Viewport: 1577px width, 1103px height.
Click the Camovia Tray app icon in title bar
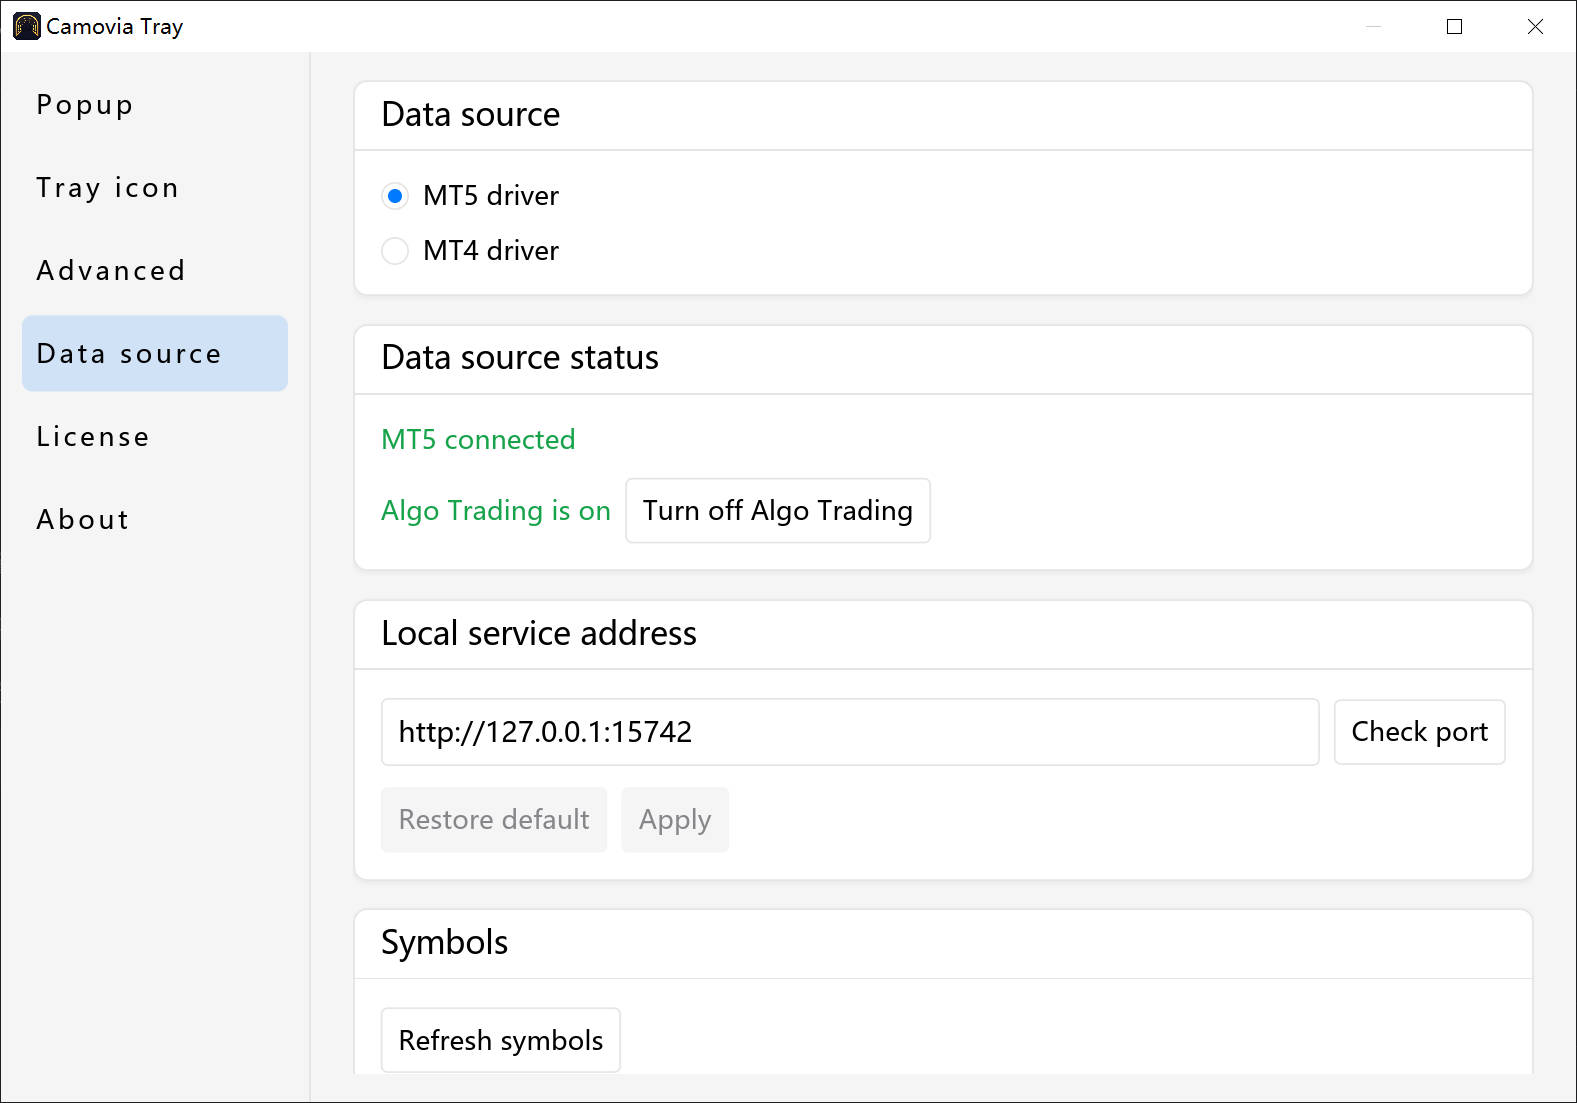(27, 26)
